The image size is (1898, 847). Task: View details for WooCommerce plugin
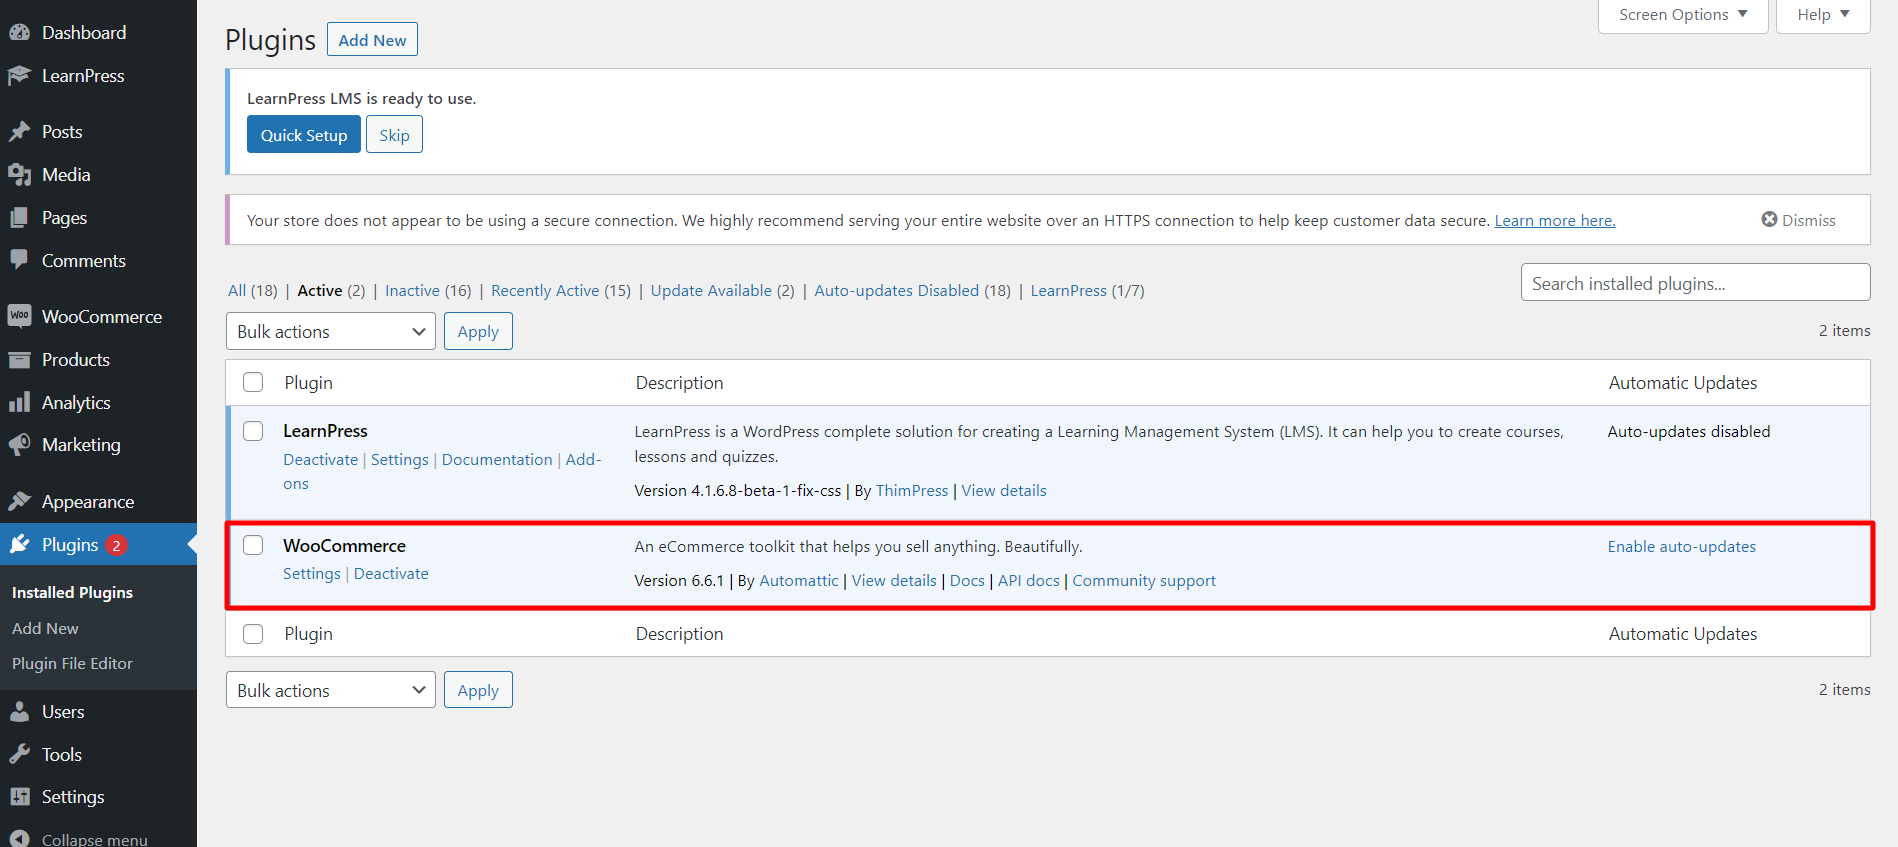point(894,580)
